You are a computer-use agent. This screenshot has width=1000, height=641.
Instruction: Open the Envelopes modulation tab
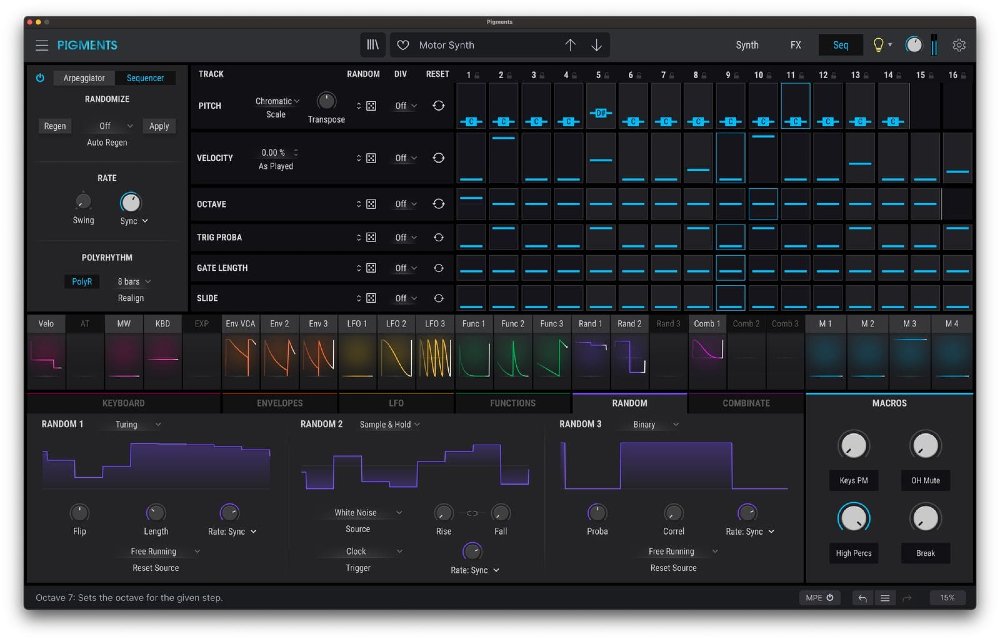[x=279, y=403]
